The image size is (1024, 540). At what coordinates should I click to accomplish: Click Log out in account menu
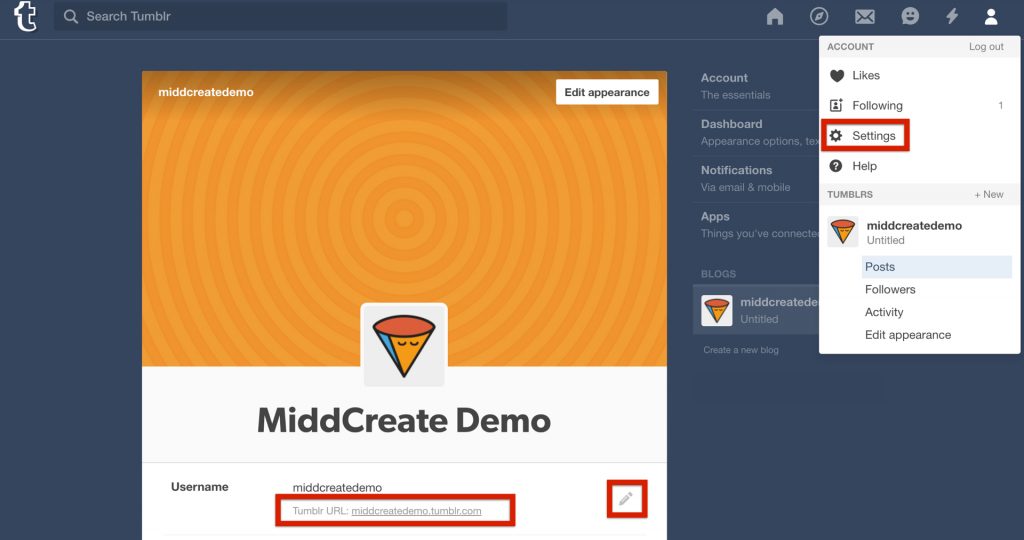[986, 47]
